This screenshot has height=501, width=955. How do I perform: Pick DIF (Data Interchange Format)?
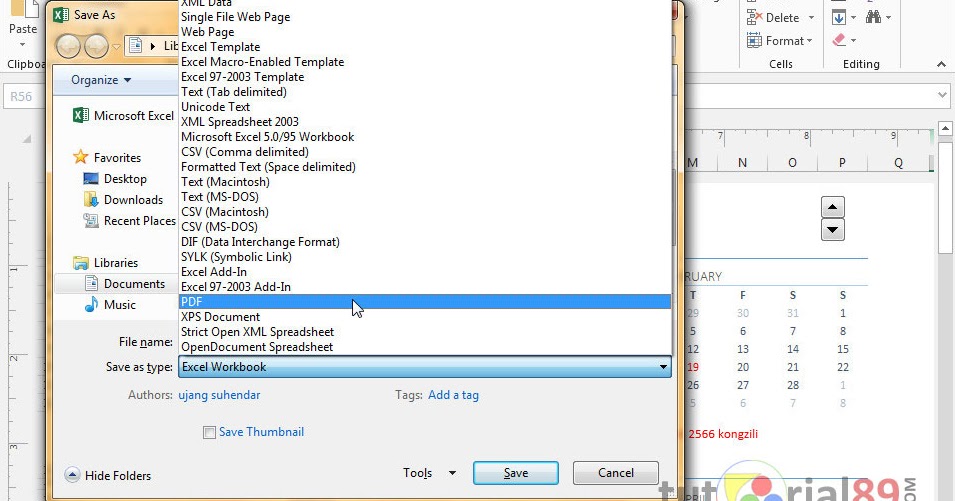point(425,242)
